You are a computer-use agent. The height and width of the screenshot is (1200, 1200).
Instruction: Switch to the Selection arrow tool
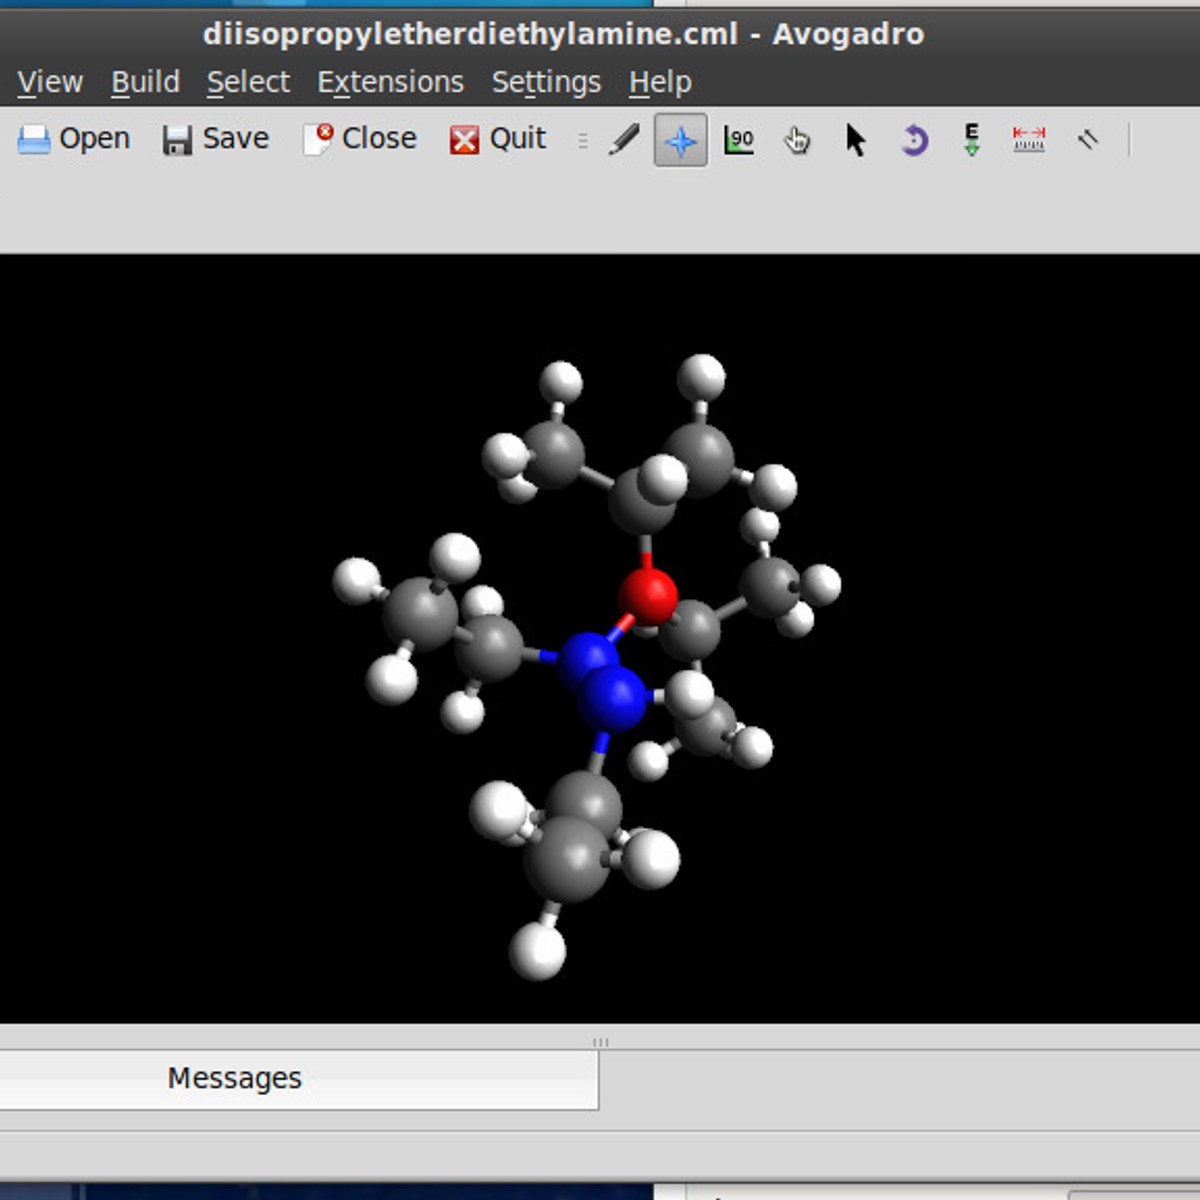[855, 139]
